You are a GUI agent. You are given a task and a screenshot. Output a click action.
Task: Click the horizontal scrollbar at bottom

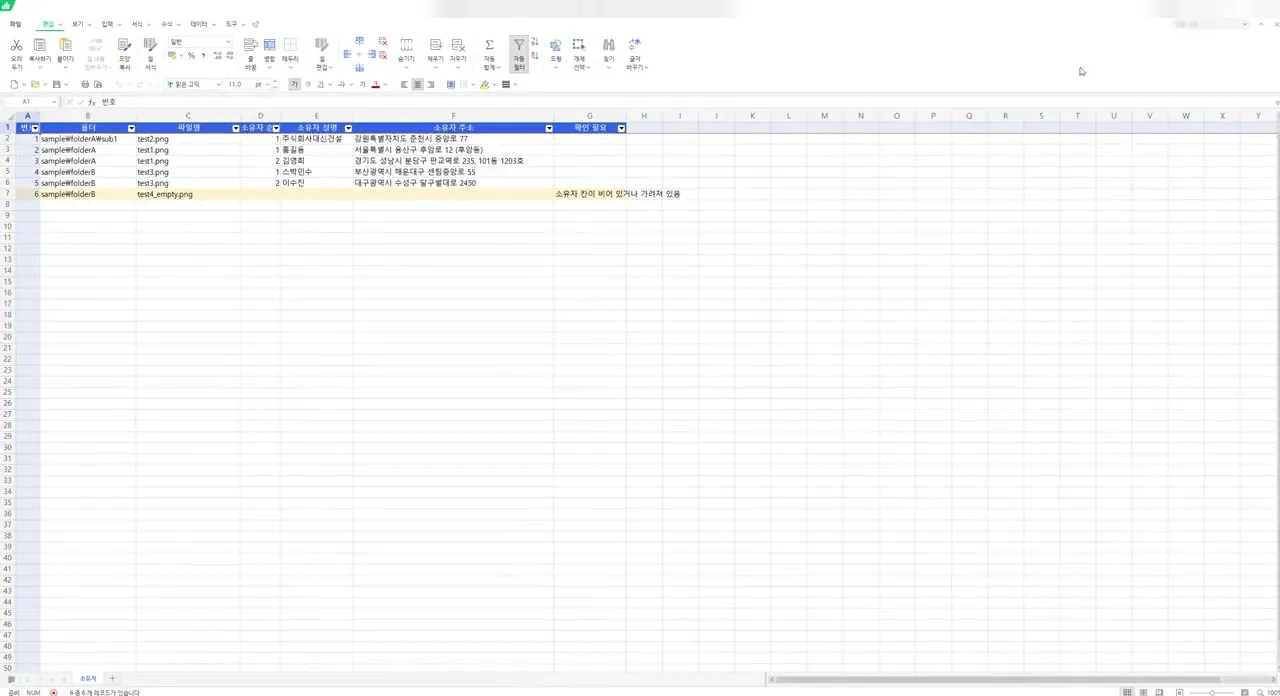tap(997, 680)
